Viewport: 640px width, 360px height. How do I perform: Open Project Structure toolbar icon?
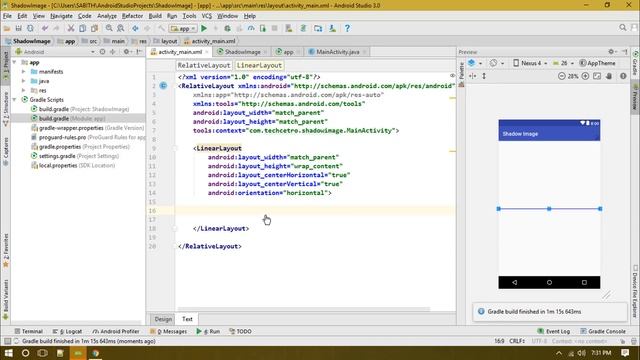pyautogui.click(x=318, y=29)
